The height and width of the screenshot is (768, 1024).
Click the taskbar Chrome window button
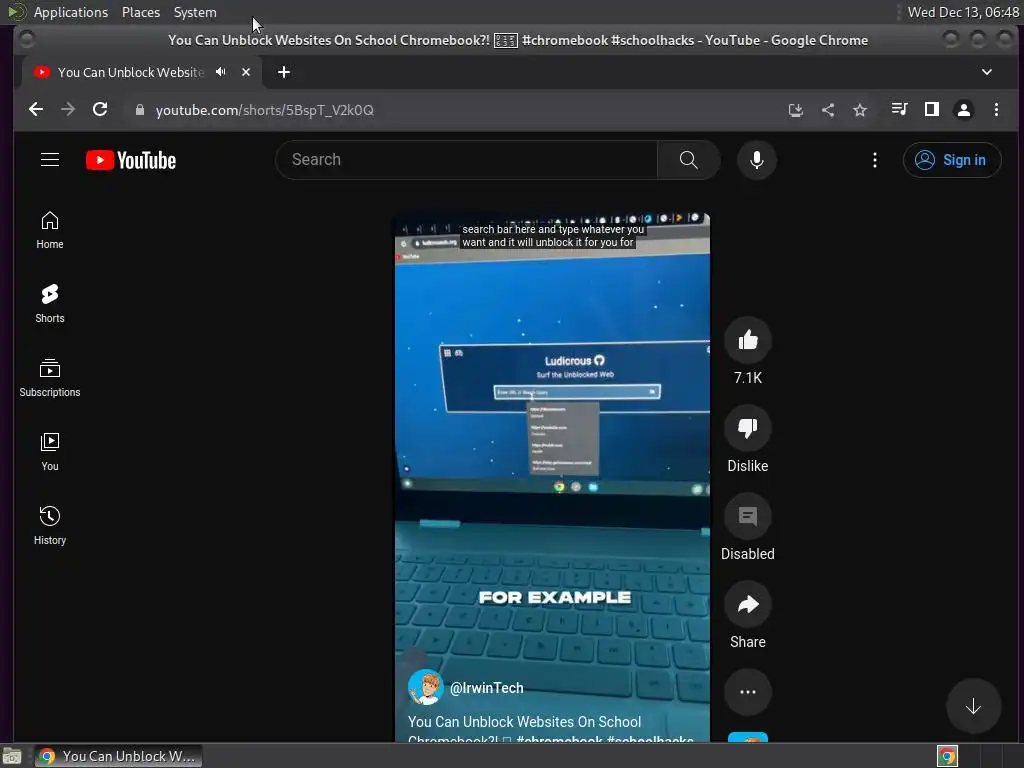[x=118, y=756]
